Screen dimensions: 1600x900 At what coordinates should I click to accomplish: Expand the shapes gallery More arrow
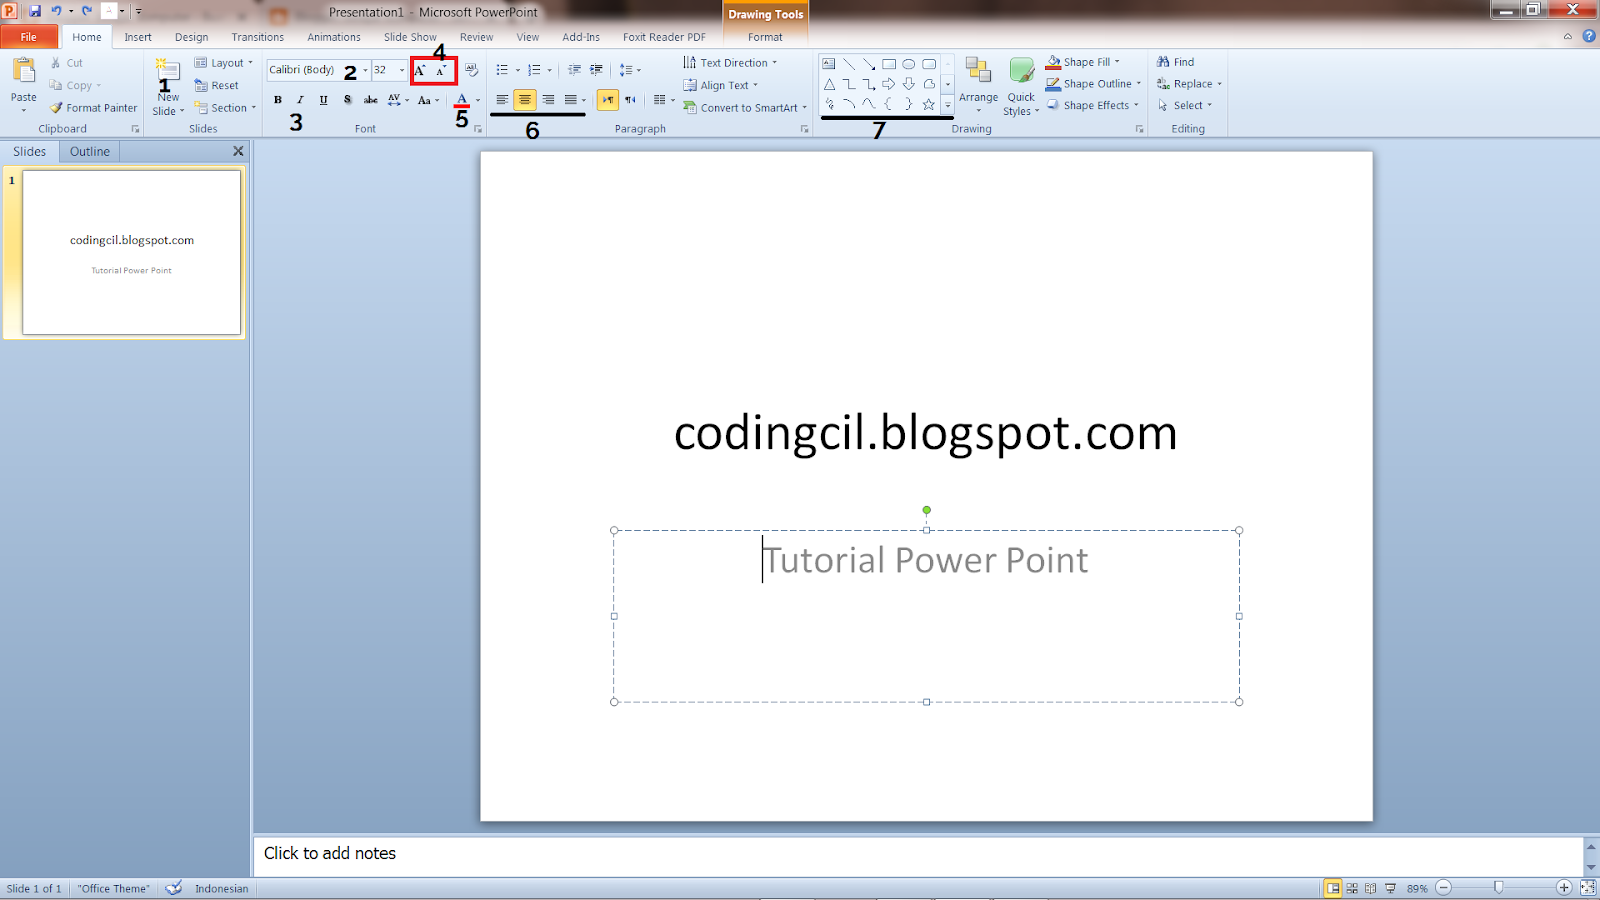(x=948, y=105)
